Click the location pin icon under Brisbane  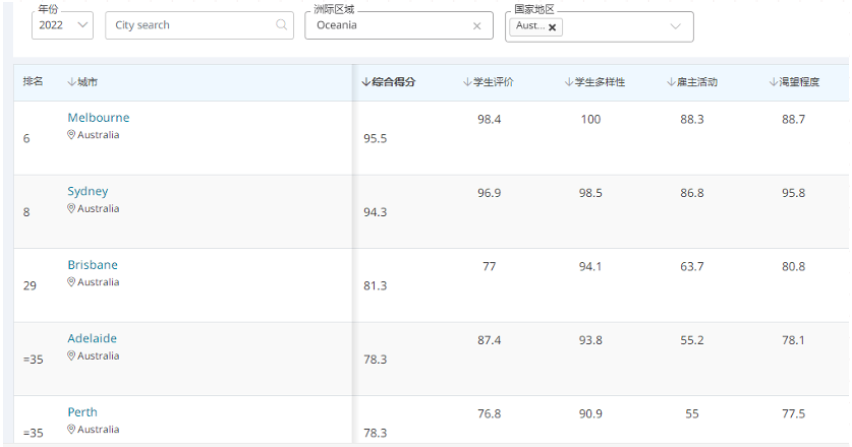(71, 282)
